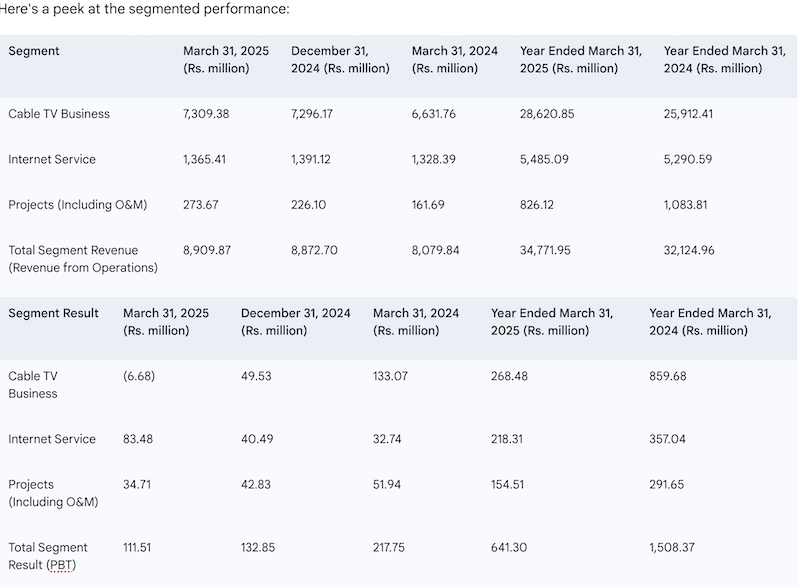Select Projects yearly revenue 1,083.81
This screenshot has height=587, width=800.
[685, 205]
